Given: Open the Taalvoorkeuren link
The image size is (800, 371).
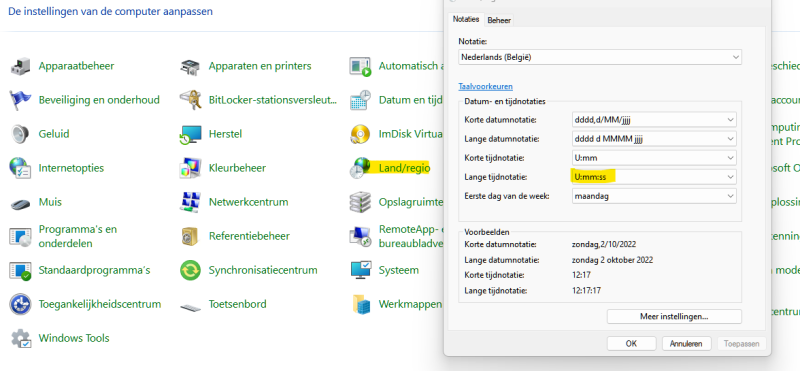Looking at the screenshot, I should (x=486, y=87).
